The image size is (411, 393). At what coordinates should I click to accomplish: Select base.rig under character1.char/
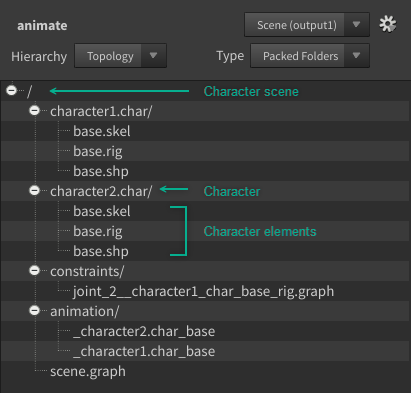point(205,151)
